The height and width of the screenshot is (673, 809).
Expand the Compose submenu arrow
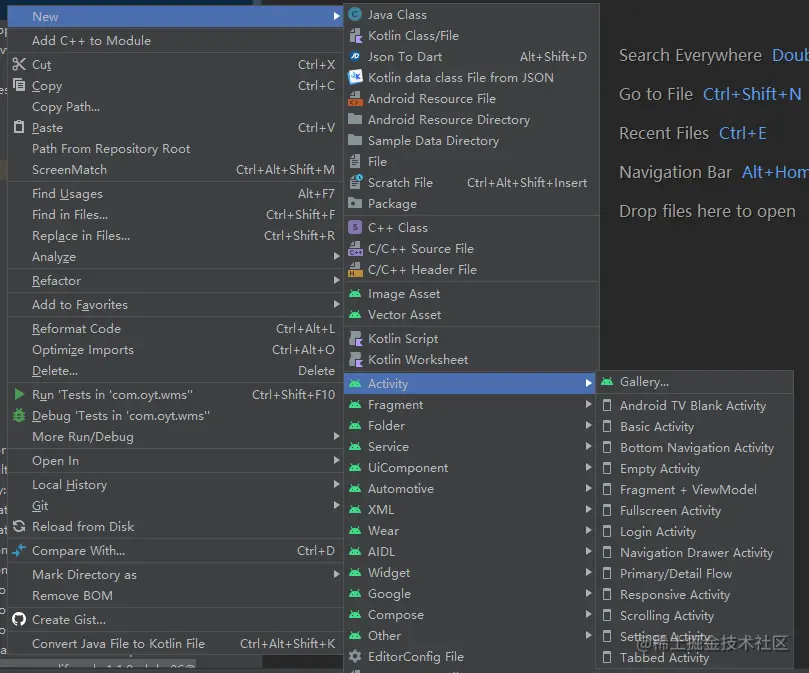click(588, 614)
